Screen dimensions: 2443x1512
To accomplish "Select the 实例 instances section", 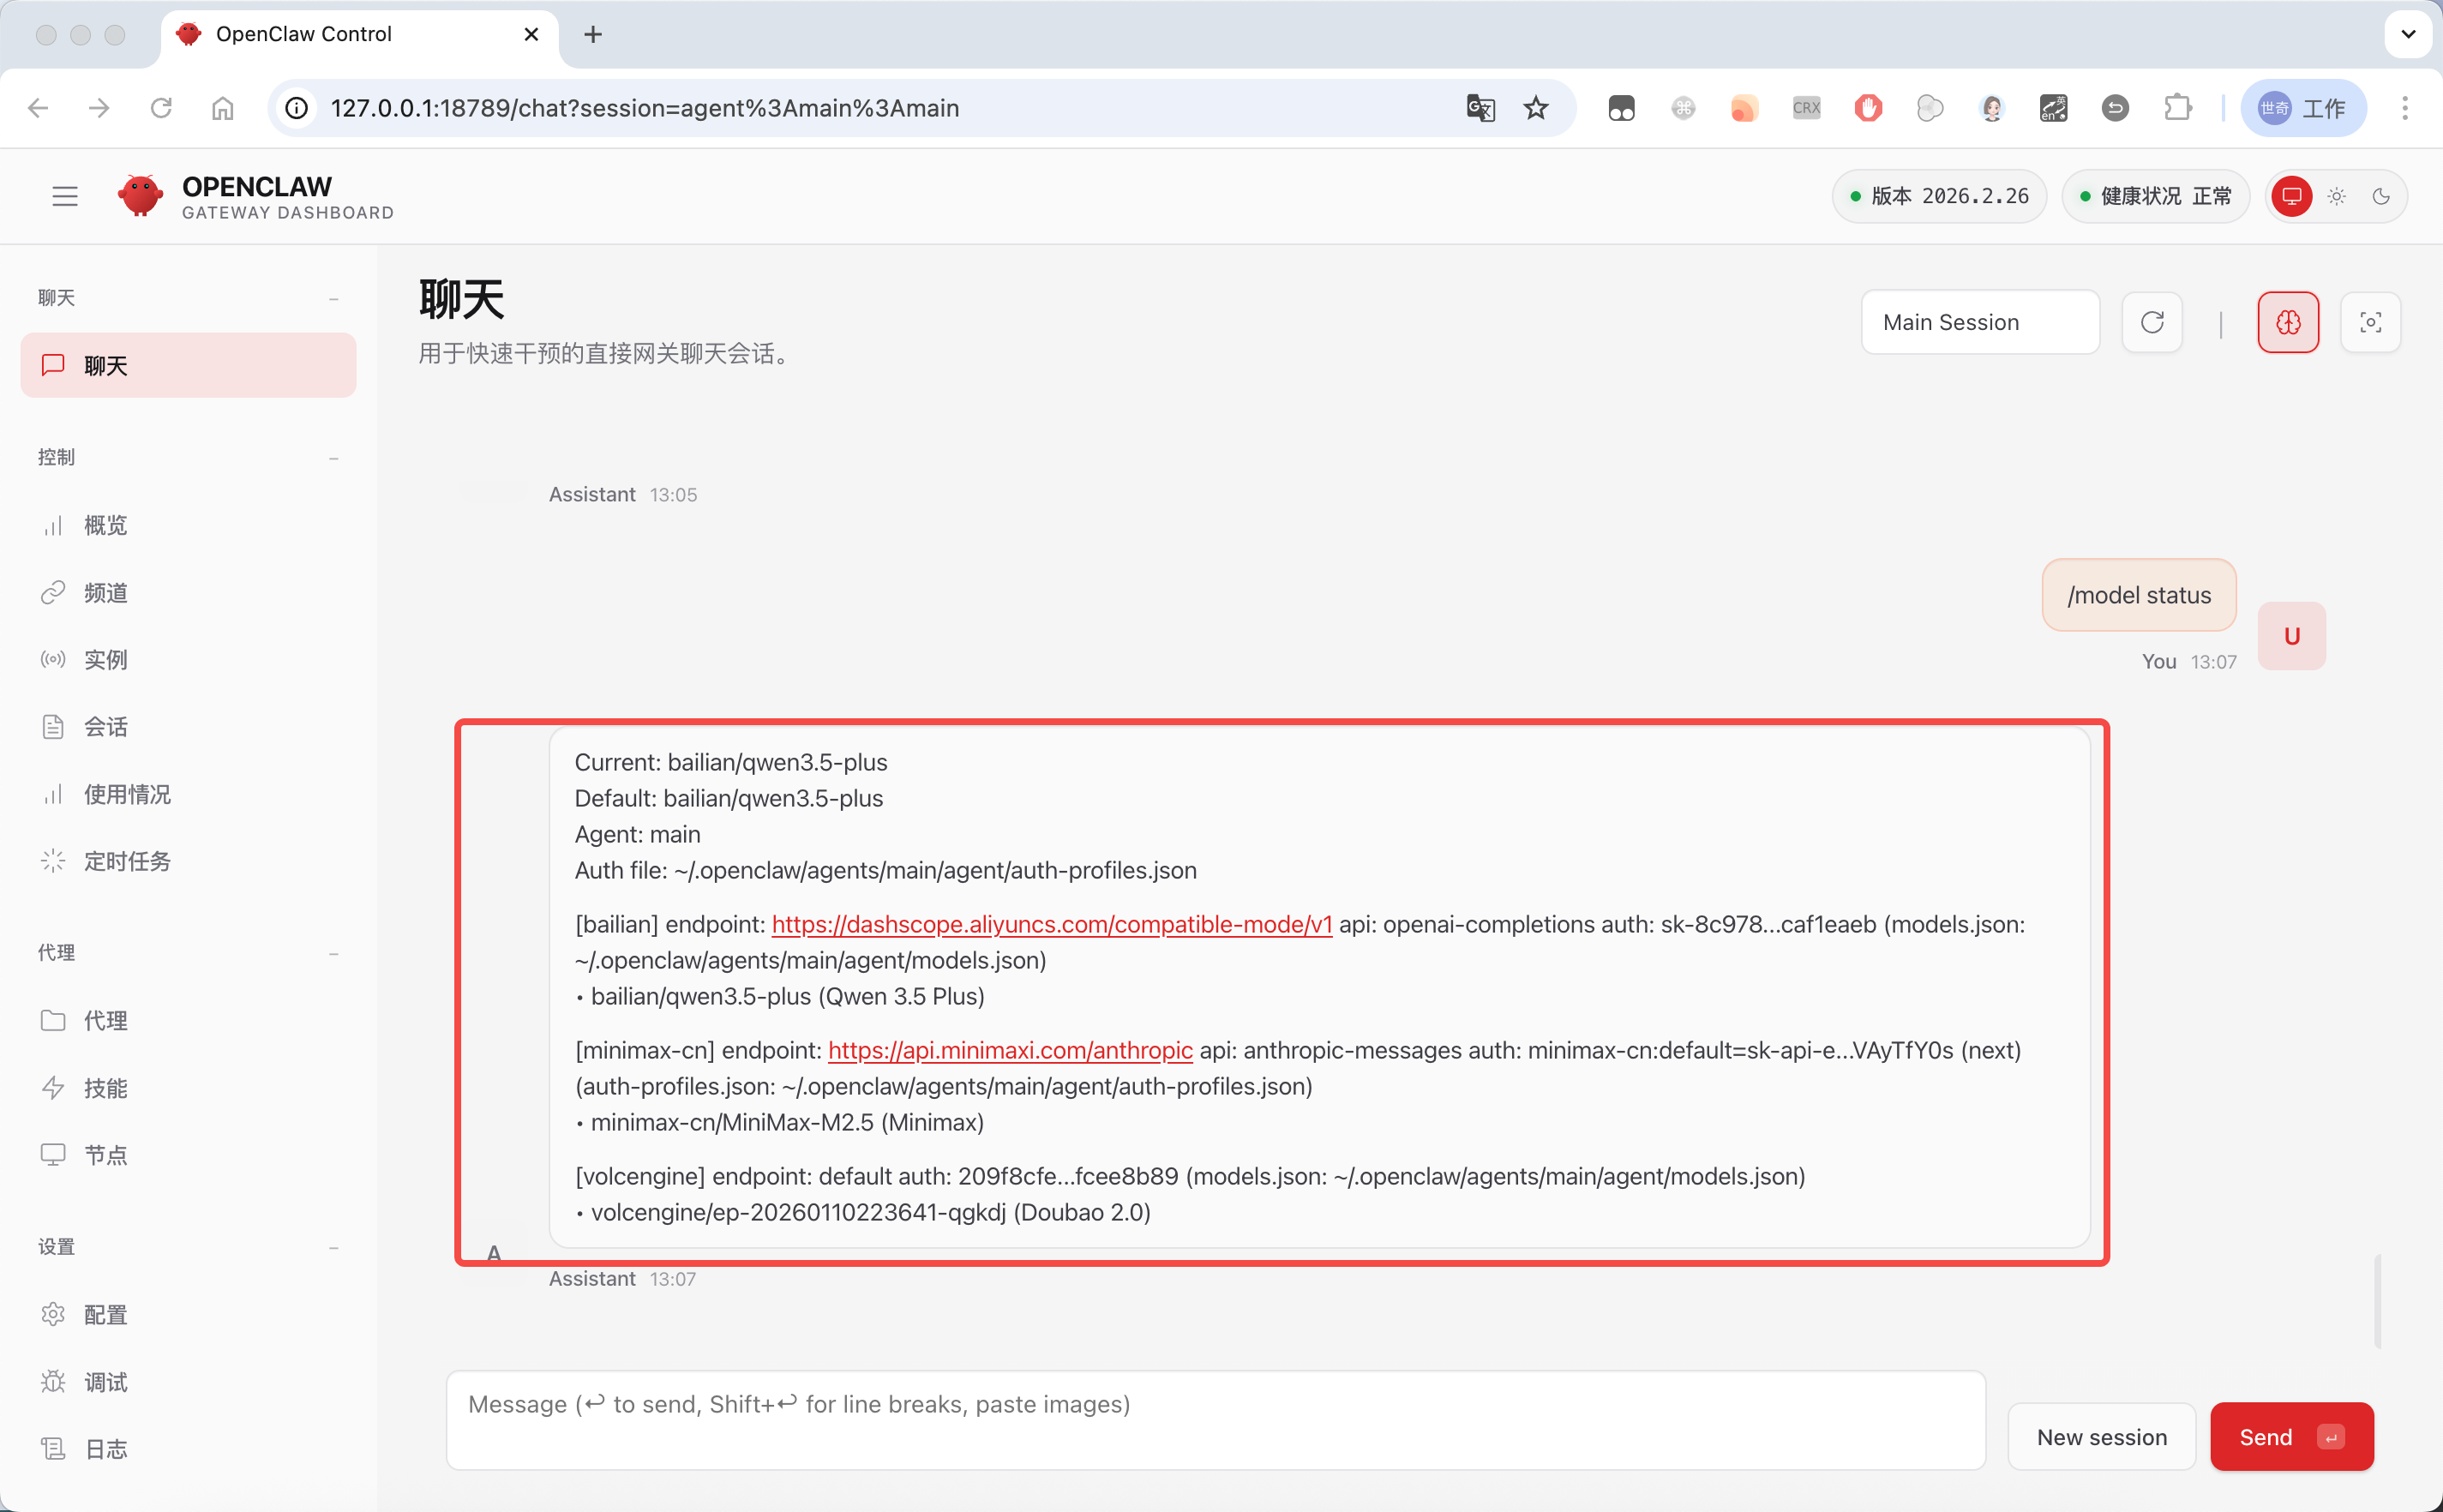I will (x=106, y=659).
